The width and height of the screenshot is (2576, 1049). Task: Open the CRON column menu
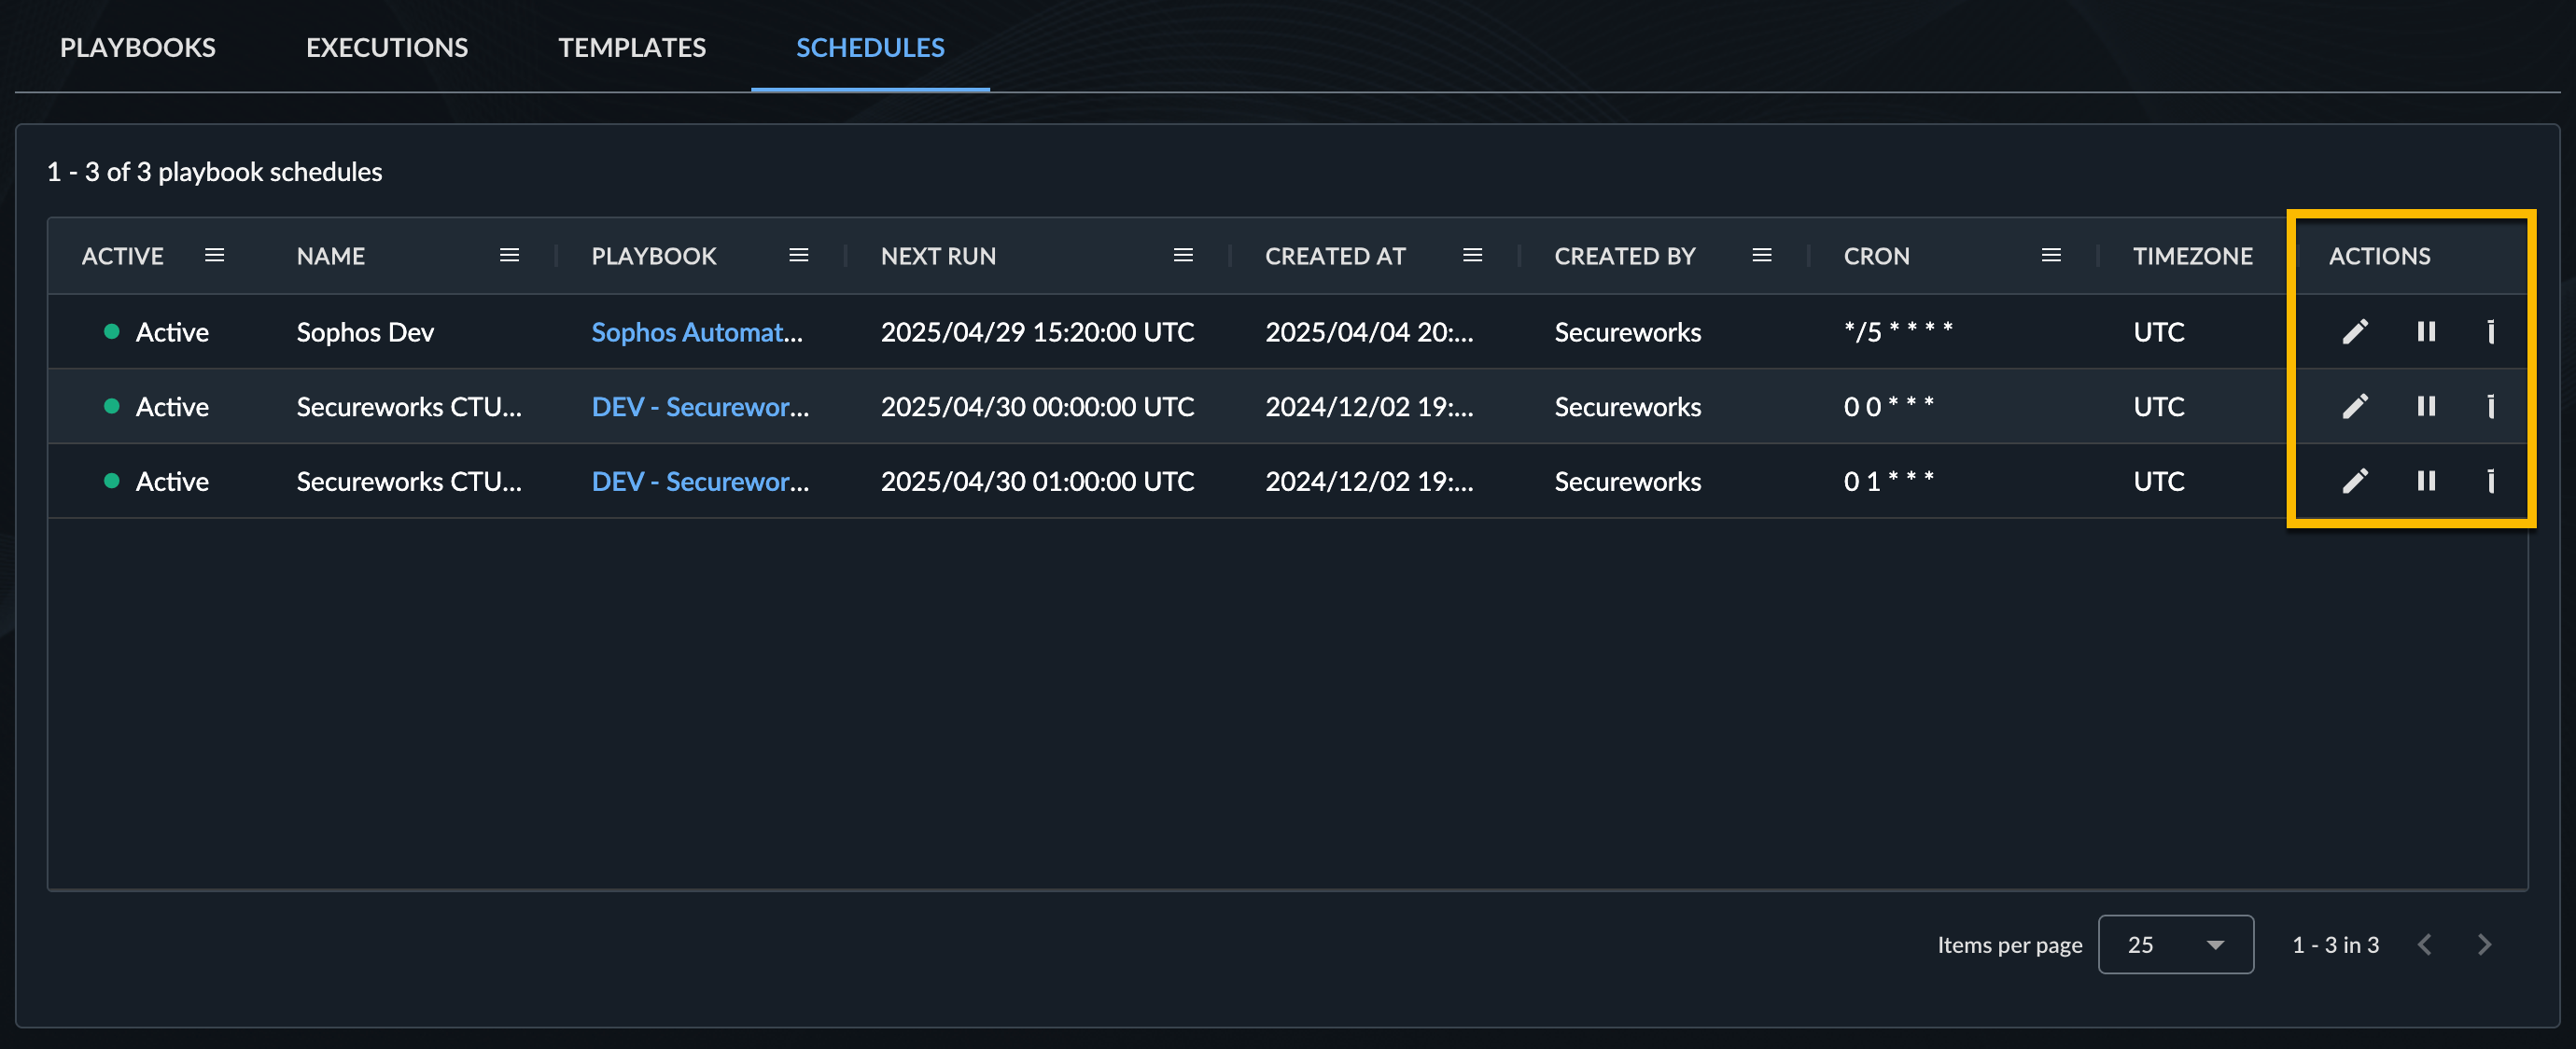(2051, 255)
